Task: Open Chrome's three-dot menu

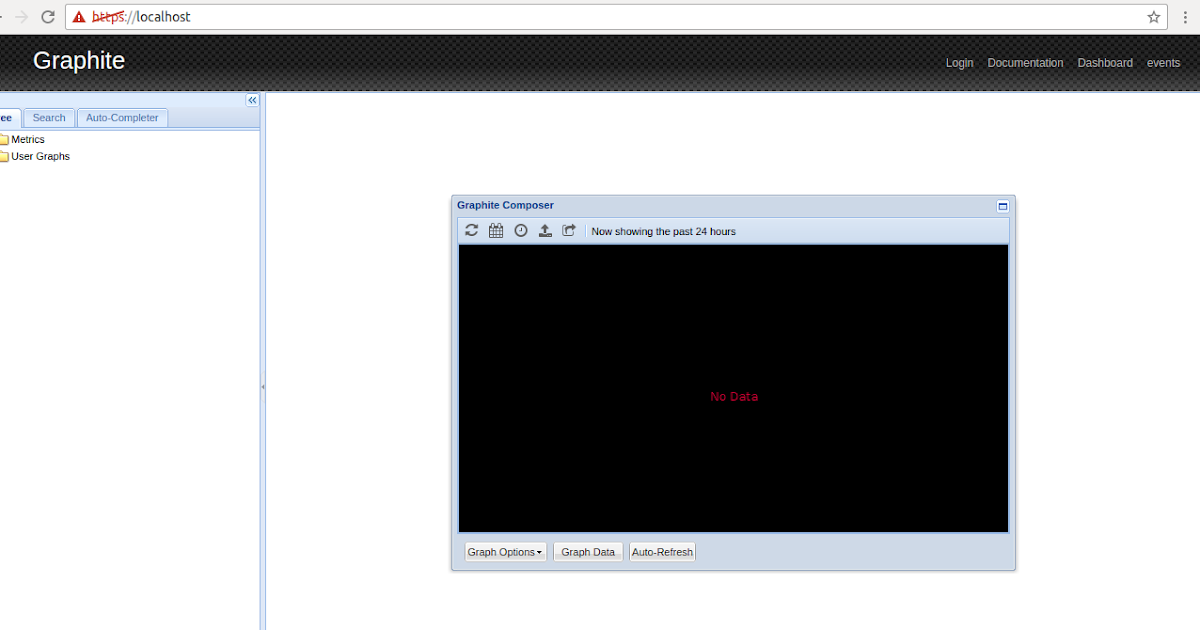Action: pyautogui.click(x=1185, y=17)
